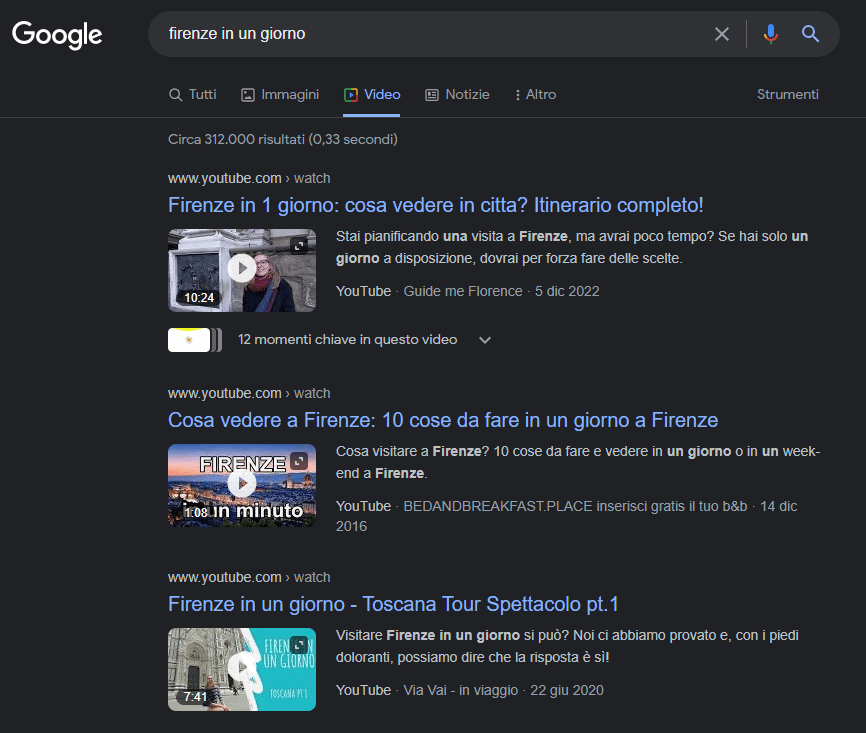This screenshot has width=866, height=733.
Task: Open the Altro menu
Action: [x=535, y=94]
